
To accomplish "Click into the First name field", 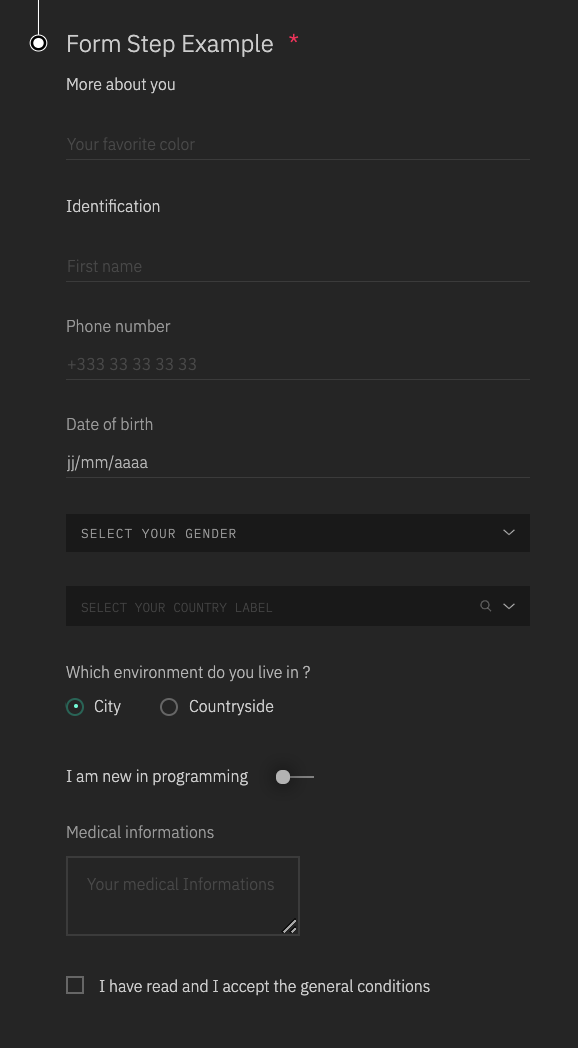I will coord(298,266).
